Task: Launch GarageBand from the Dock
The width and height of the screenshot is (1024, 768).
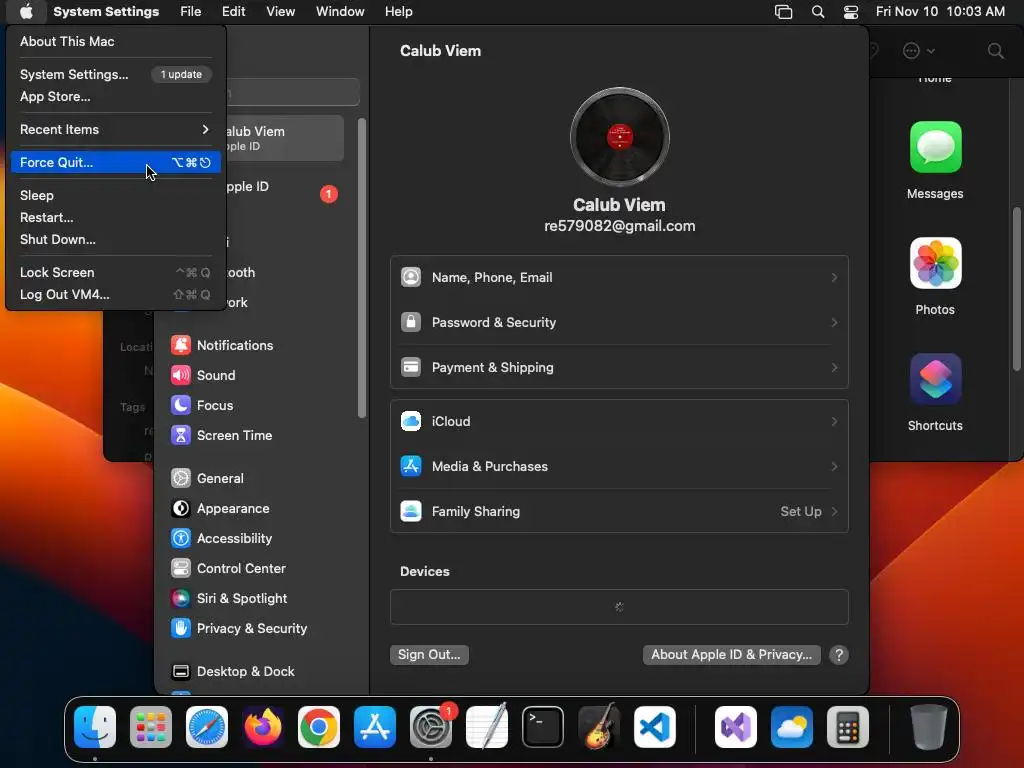Action: coord(599,726)
